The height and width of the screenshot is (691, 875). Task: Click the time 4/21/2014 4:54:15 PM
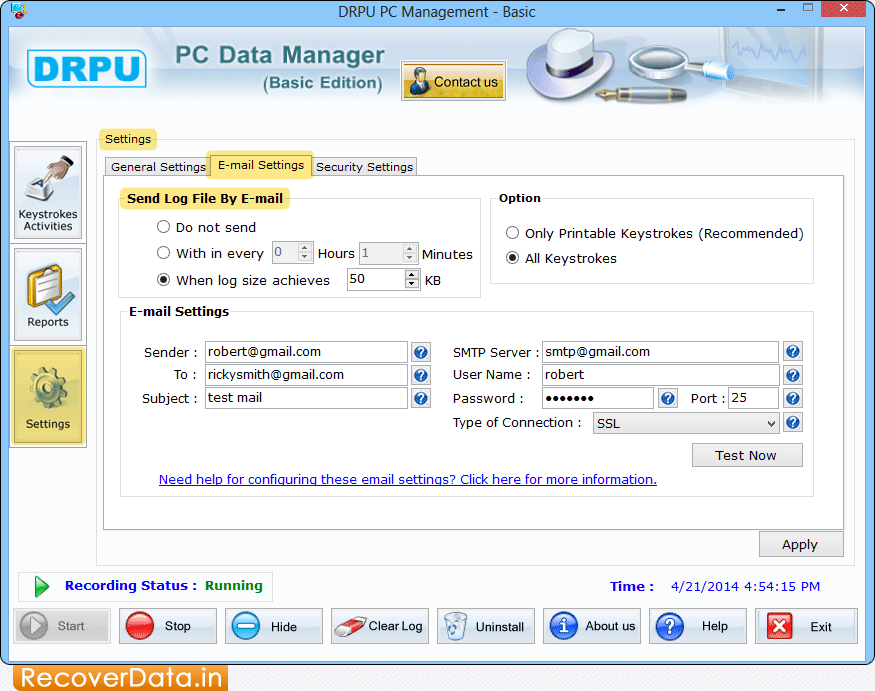746,587
